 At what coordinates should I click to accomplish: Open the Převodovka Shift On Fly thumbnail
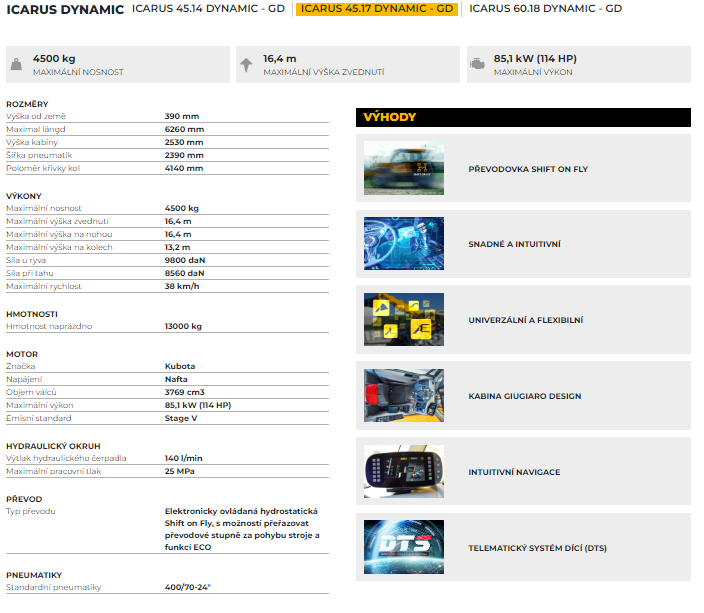pyautogui.click(x=404, y=168)
